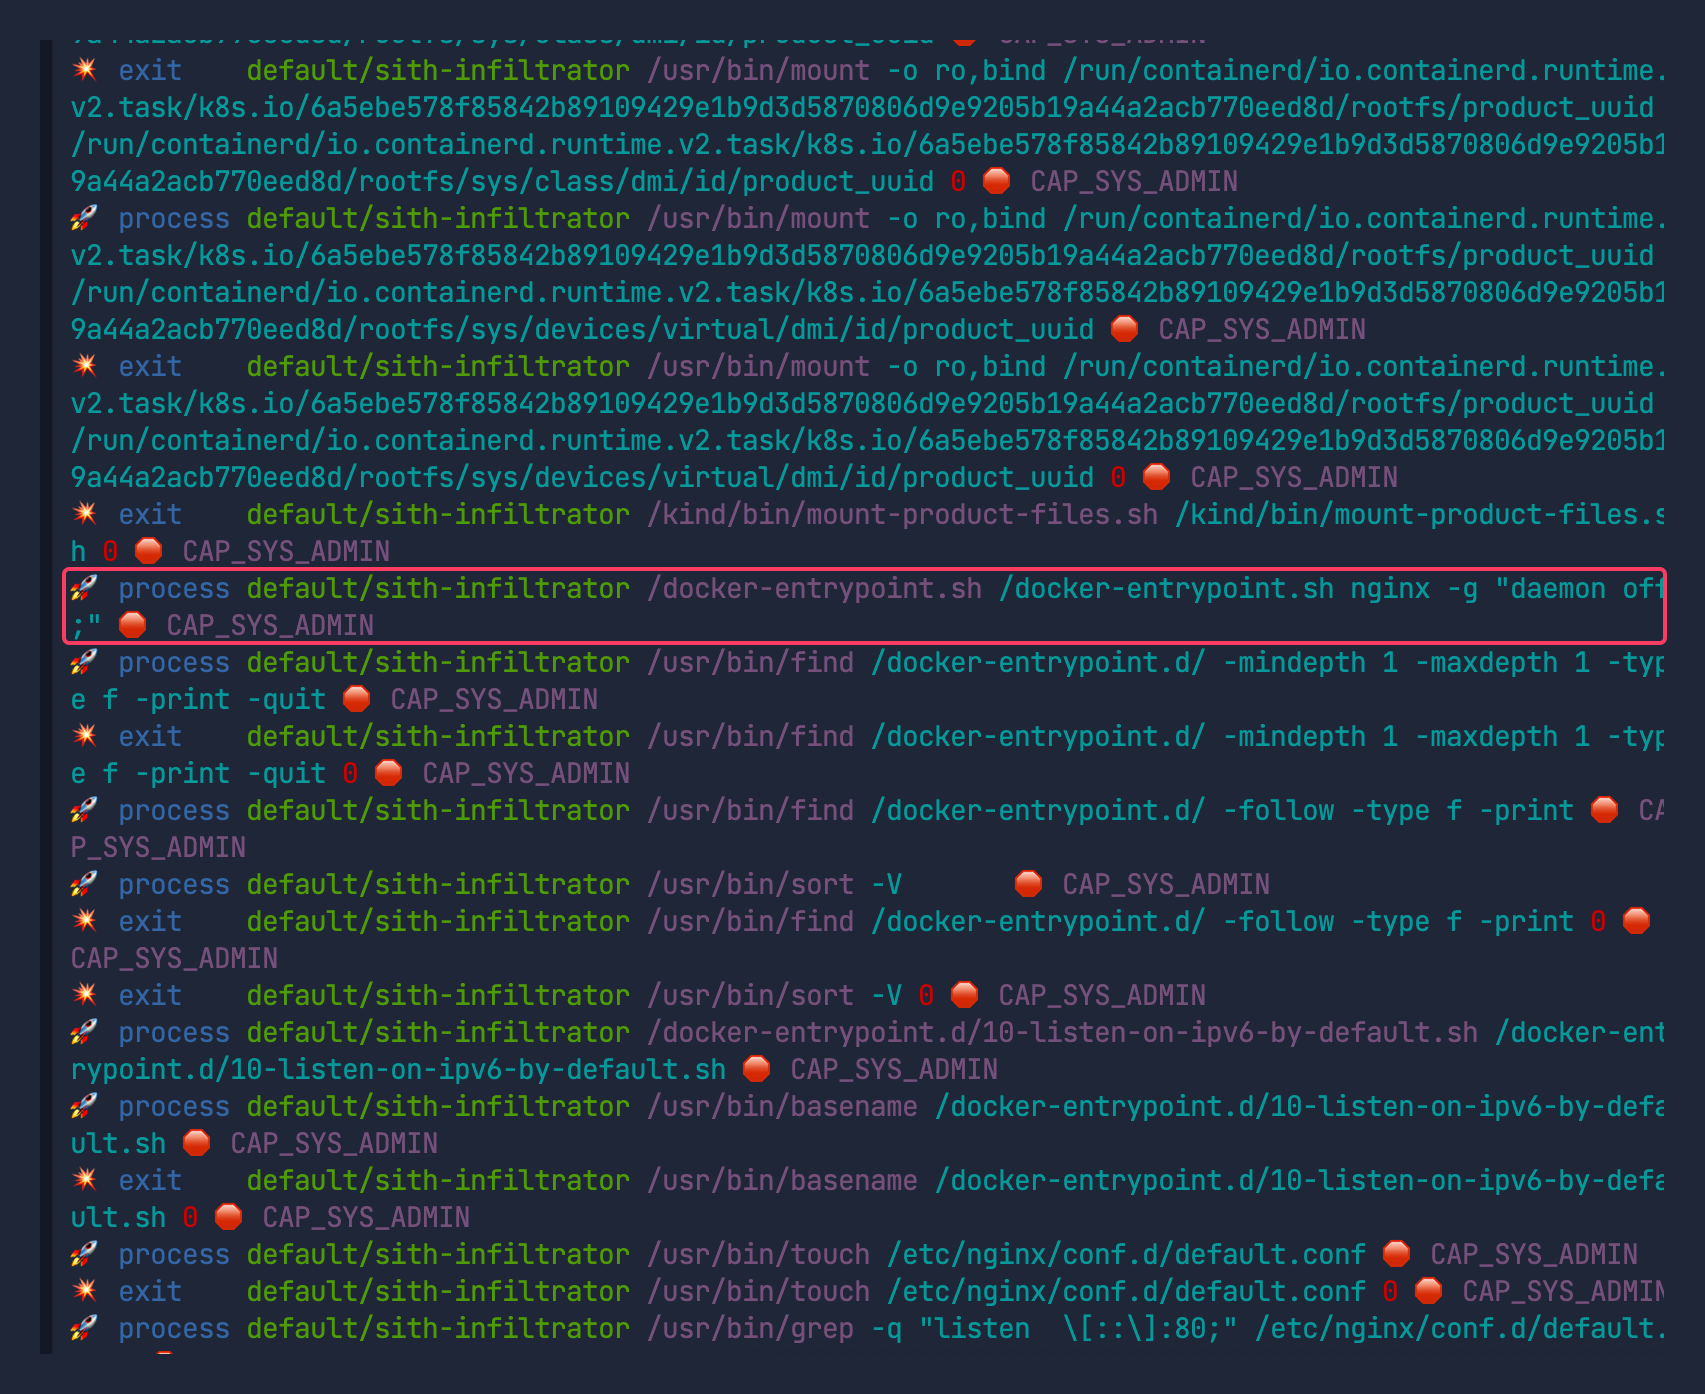
Task: Click the word 'process' on the touch line
Action: click(x=174, y=1255)
